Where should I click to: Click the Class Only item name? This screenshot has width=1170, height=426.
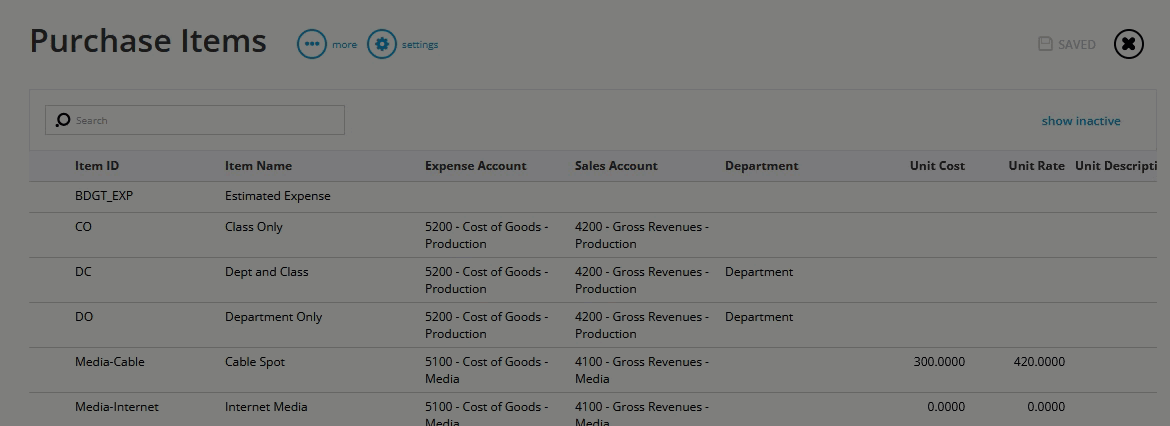(x=254, y=226)
